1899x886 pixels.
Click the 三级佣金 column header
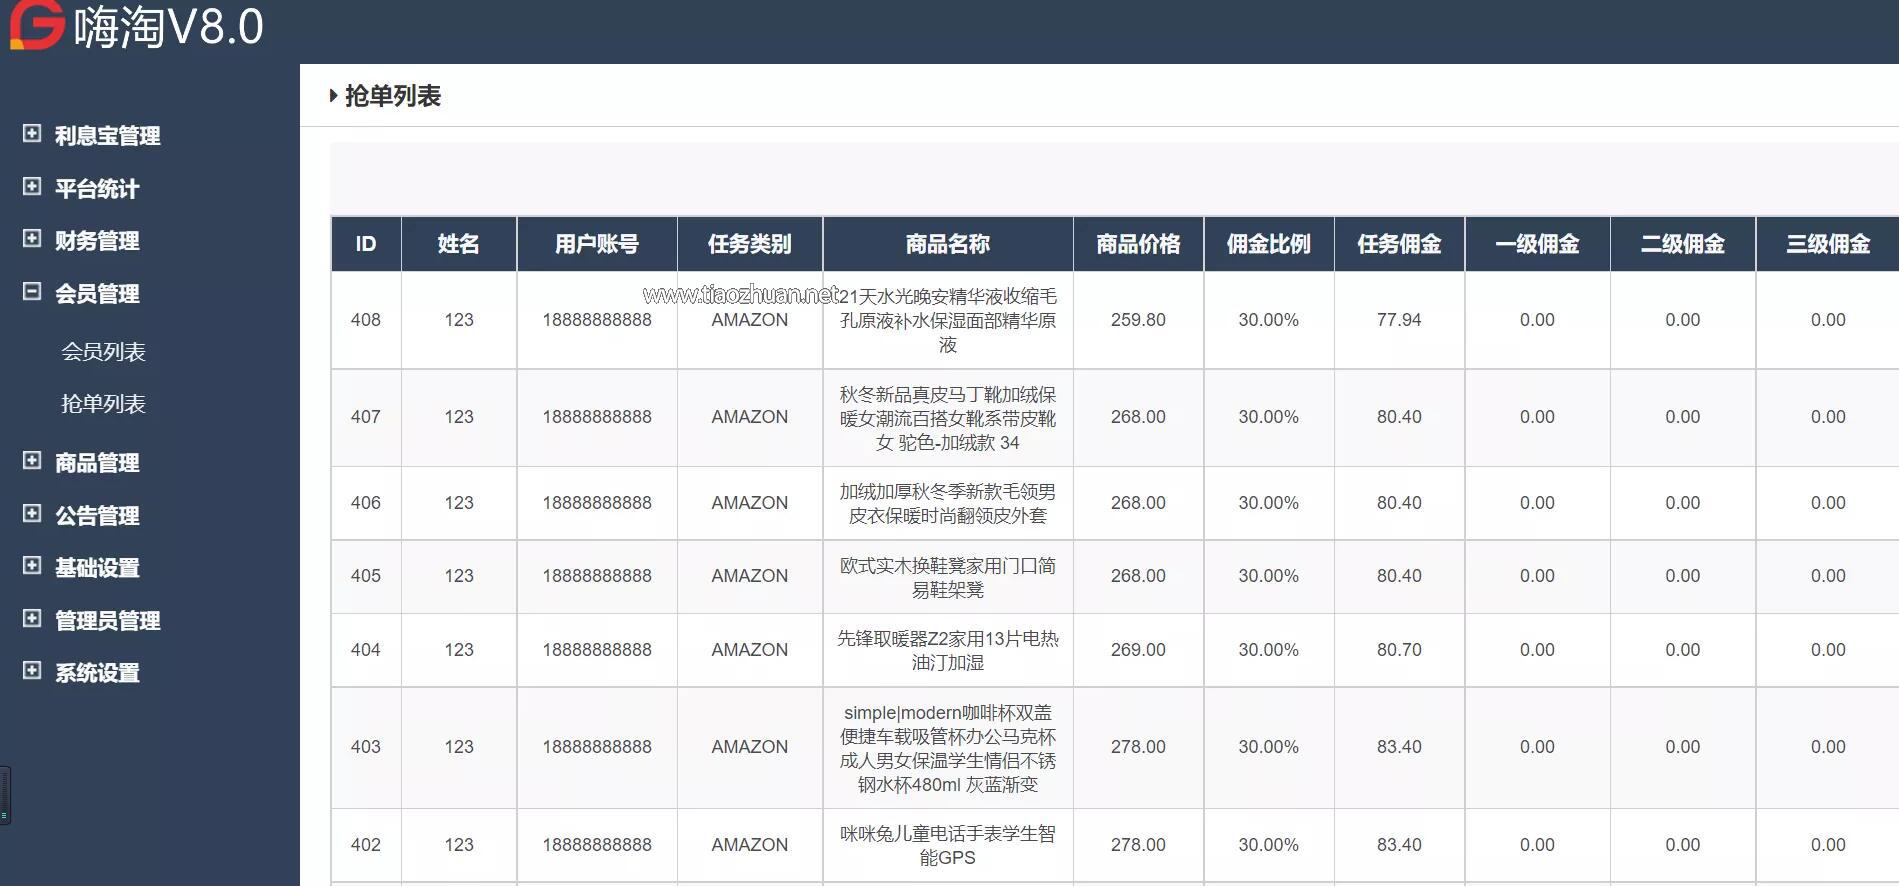point(1828,244)
